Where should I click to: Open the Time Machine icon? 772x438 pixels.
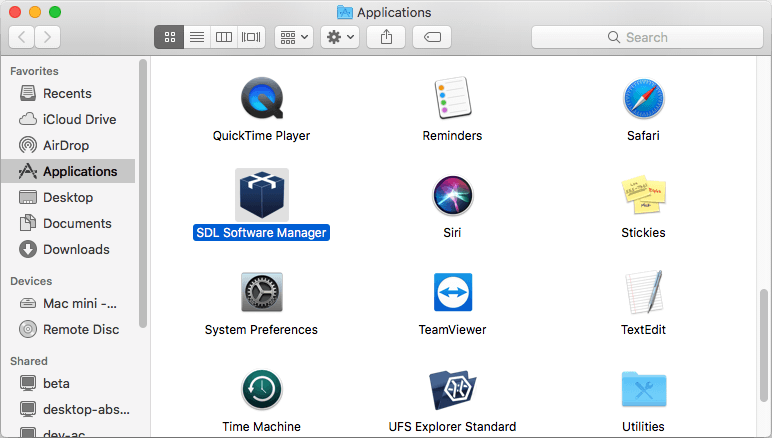261,389
